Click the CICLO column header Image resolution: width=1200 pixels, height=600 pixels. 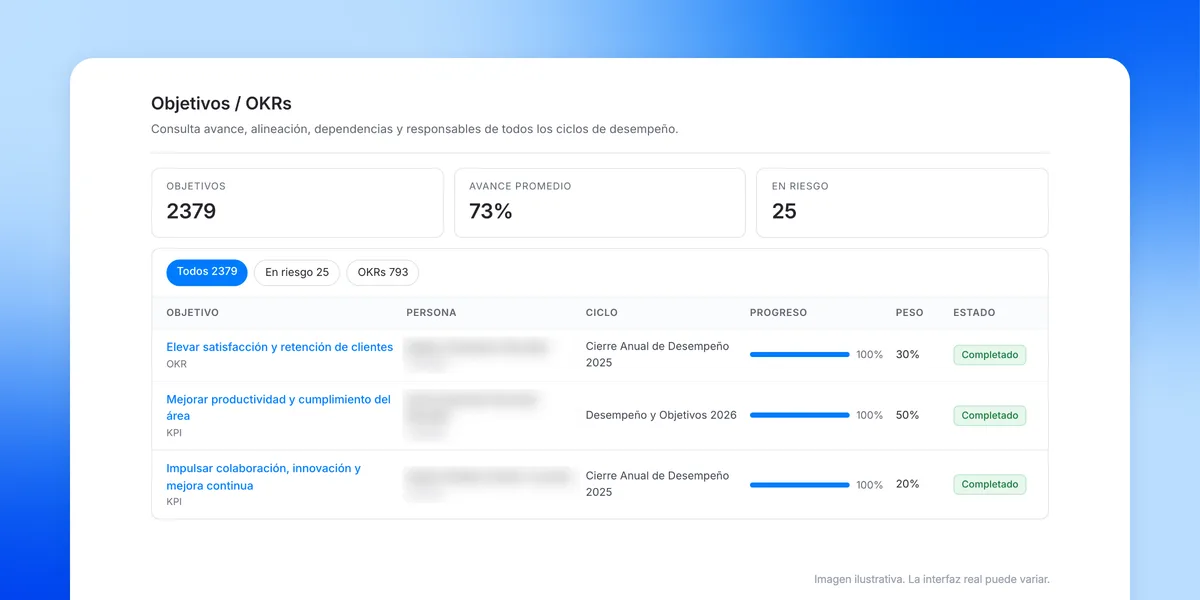coord(602,313)
